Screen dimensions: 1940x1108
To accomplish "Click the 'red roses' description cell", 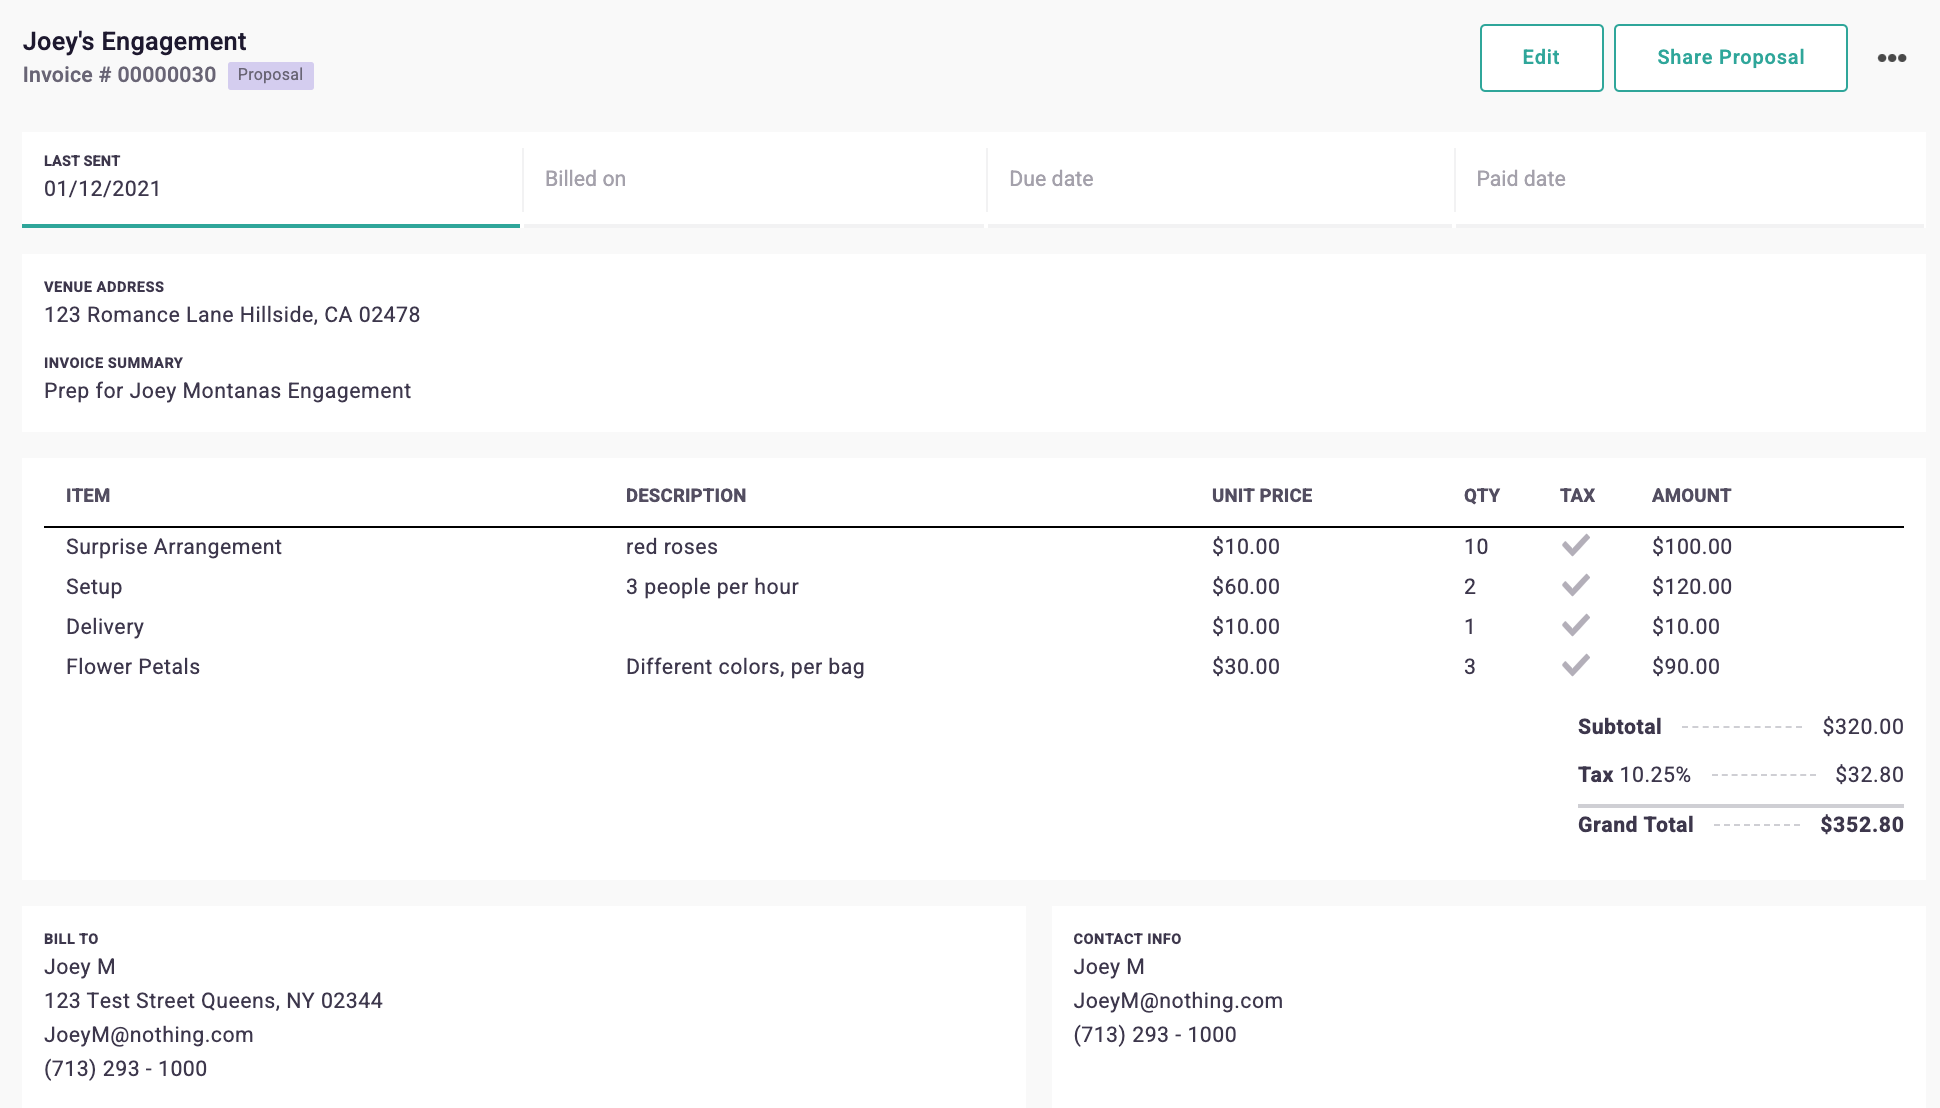I will pos(672,547).
